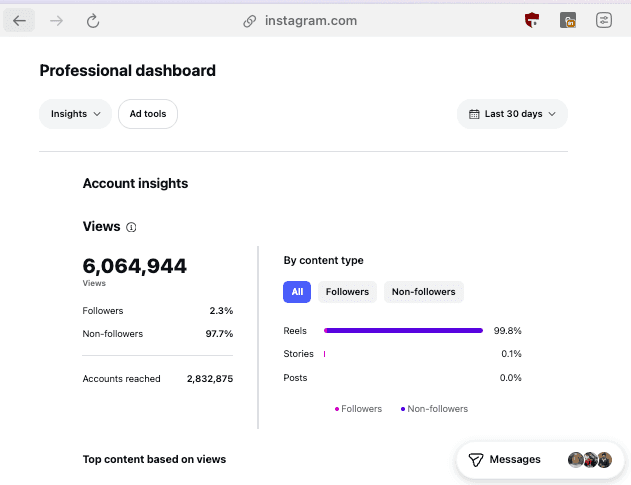Click the Messages paper plane icon
This screenshot has width=631, height=485.
(476, 460)
